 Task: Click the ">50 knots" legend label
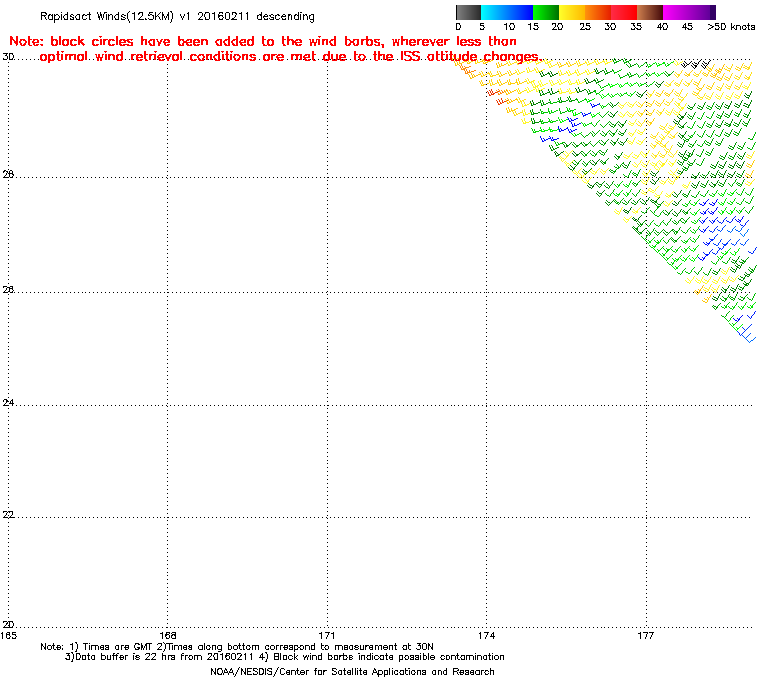click(x=731, y=27)
